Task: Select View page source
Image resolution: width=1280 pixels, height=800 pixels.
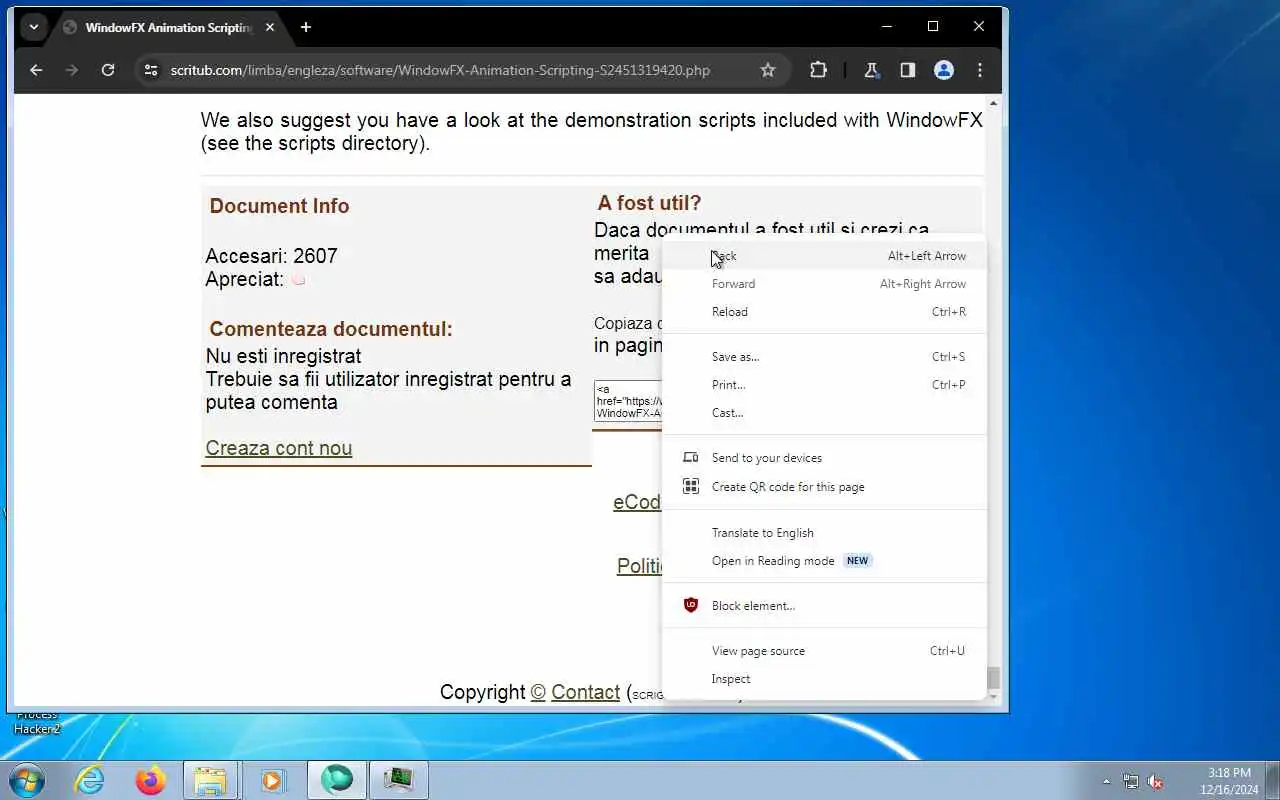Action: (x=825, y=651)
